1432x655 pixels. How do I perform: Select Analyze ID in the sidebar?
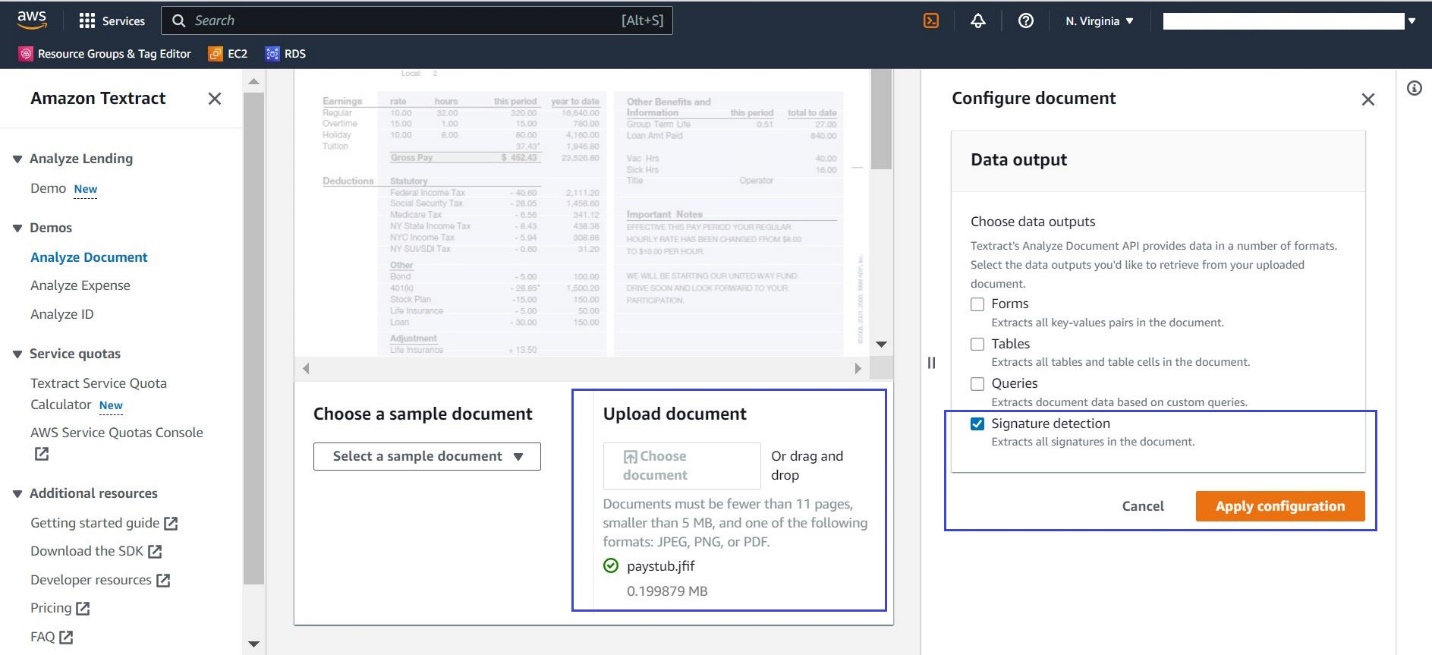tap(61, 314)
